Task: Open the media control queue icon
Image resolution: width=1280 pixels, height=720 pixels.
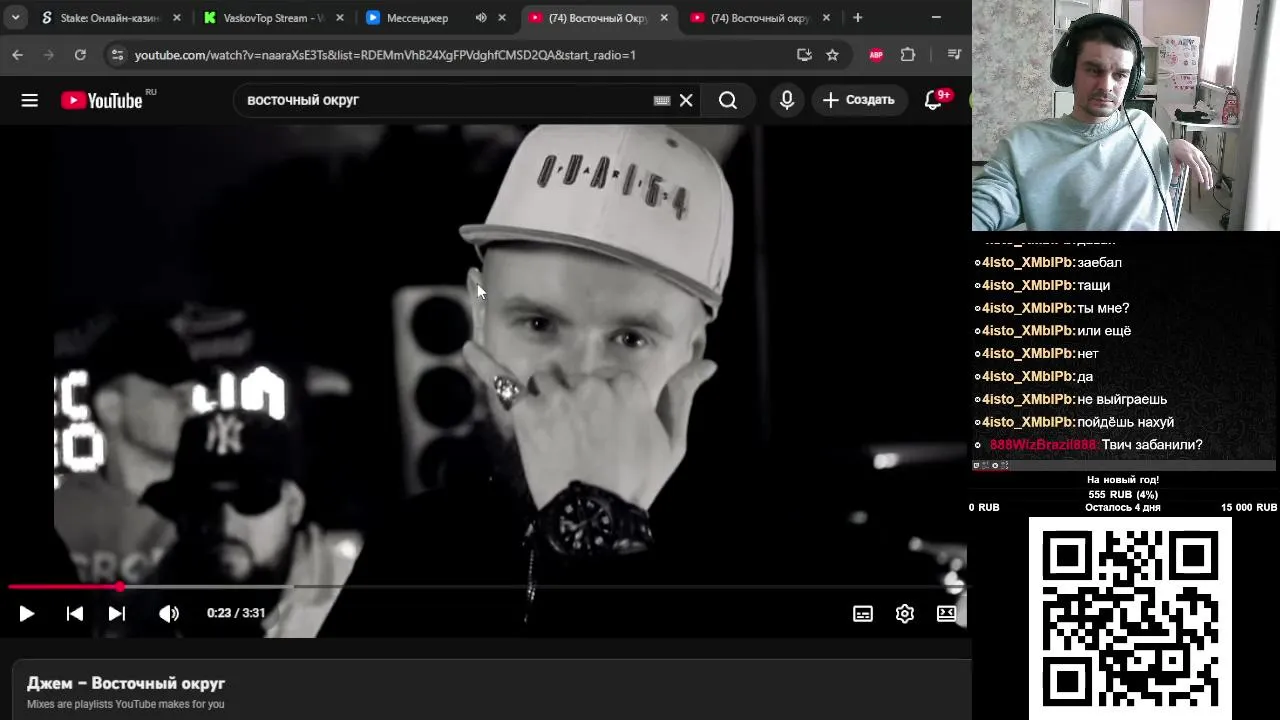Action: 953,55
